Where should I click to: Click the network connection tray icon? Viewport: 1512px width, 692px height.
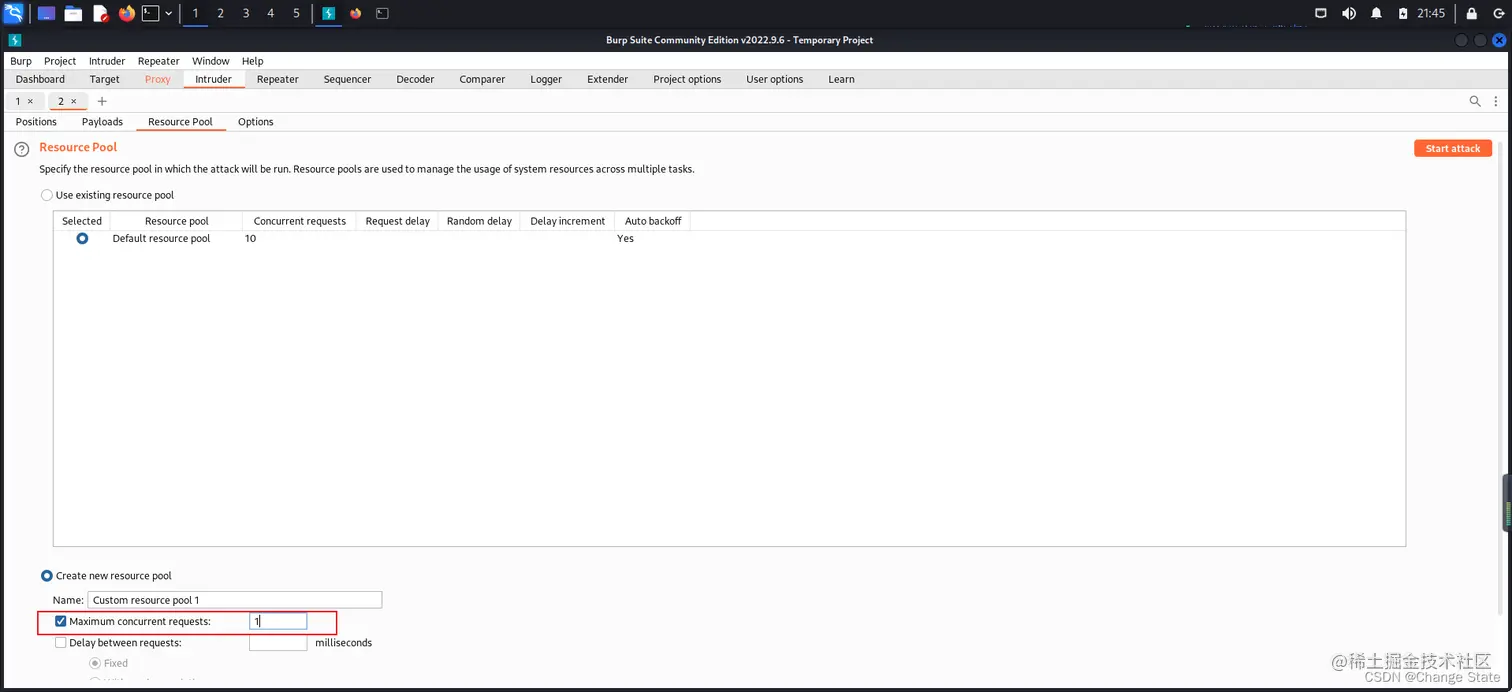[x=1320, y=13]
